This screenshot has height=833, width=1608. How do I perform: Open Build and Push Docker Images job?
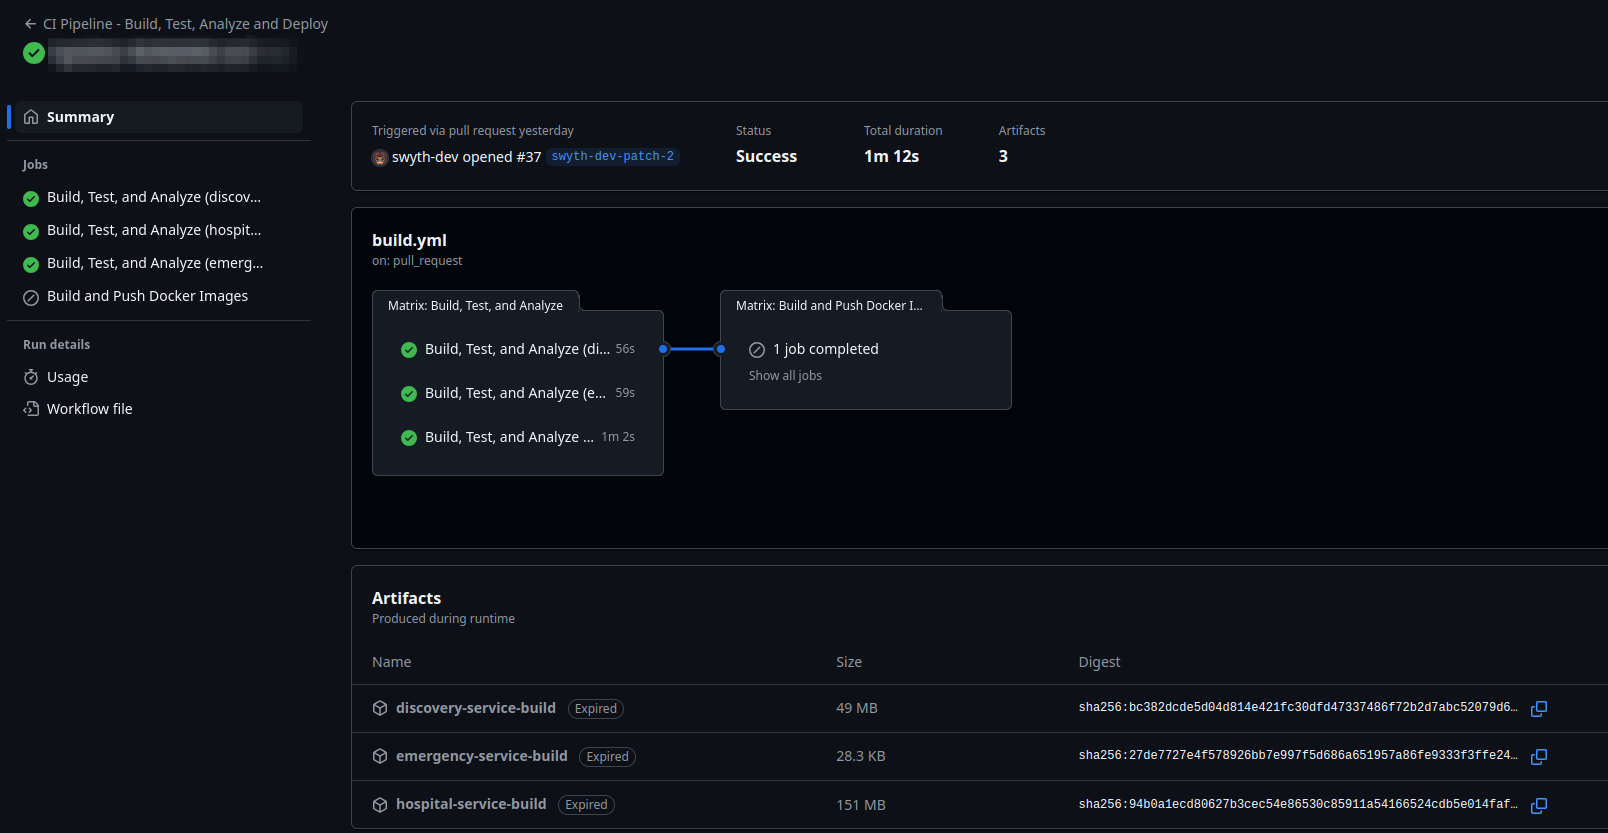click(147, 296)
